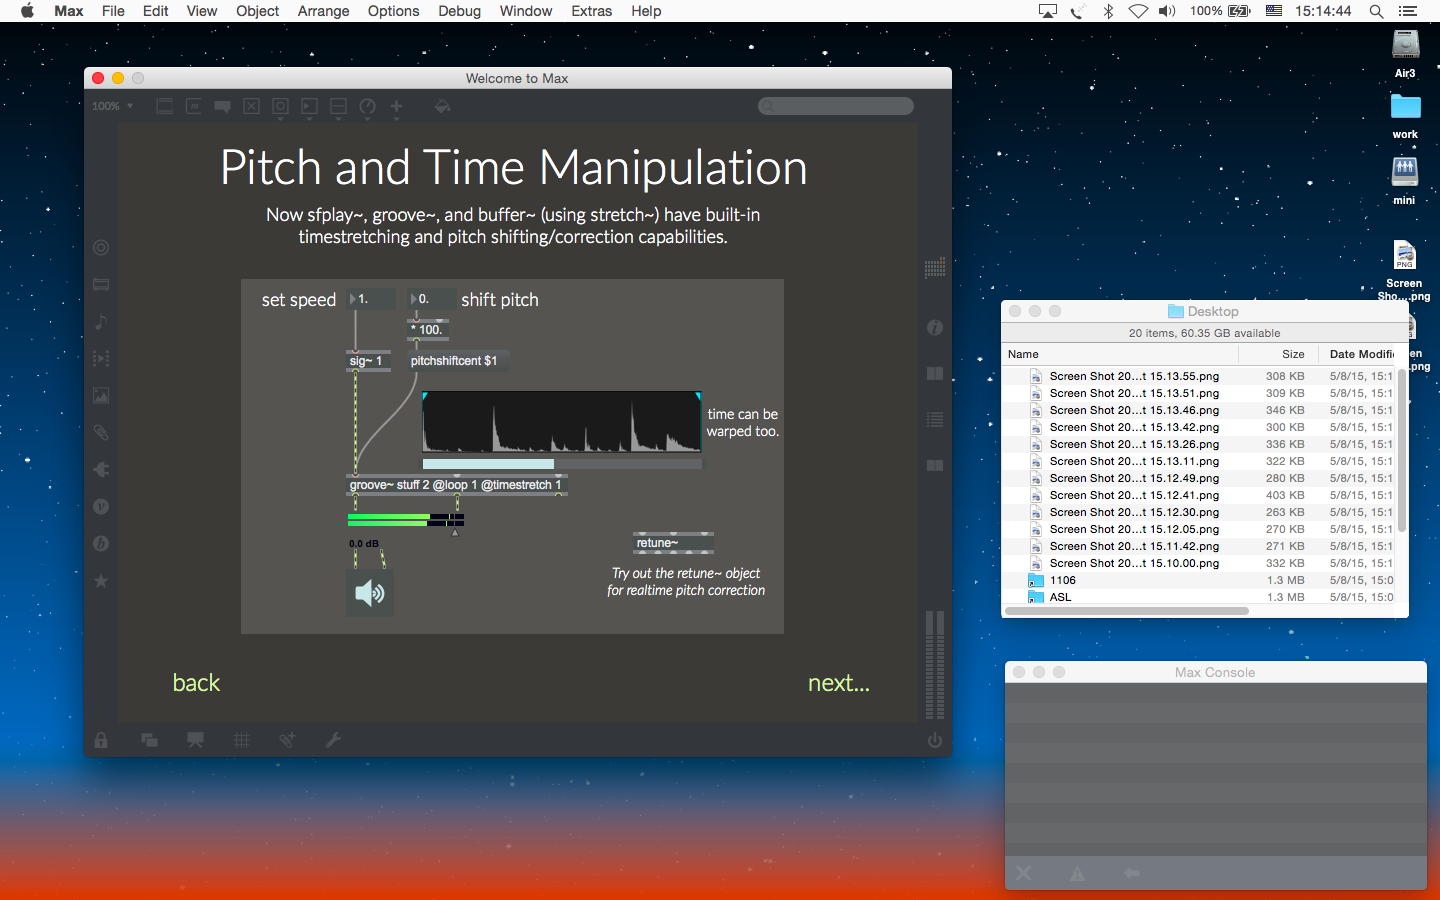Image resolution: width=1440 pixels, height=900 pixels.
Task: Open the Extras menu
Action: coord(591,11)
